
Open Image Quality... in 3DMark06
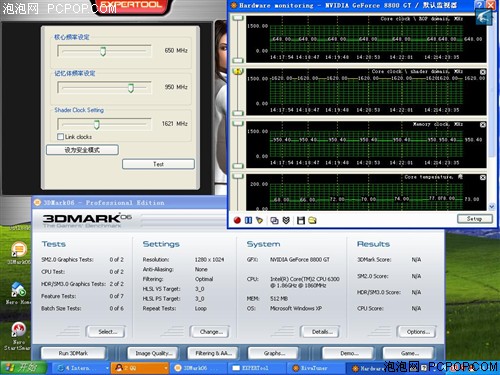point(153,353)
